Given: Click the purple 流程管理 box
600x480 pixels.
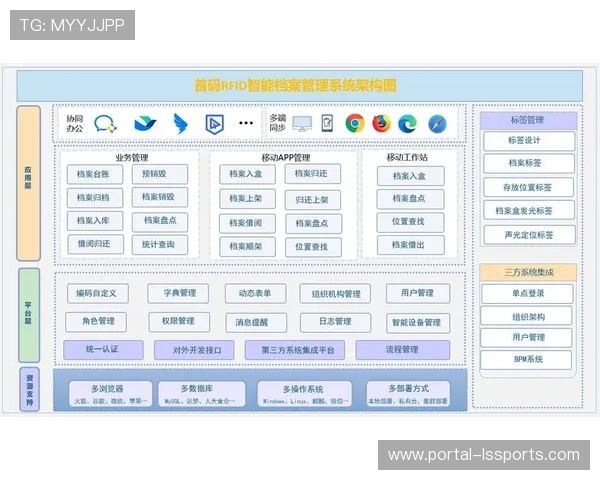Looking at the screenshot, I should click(403, 350).
